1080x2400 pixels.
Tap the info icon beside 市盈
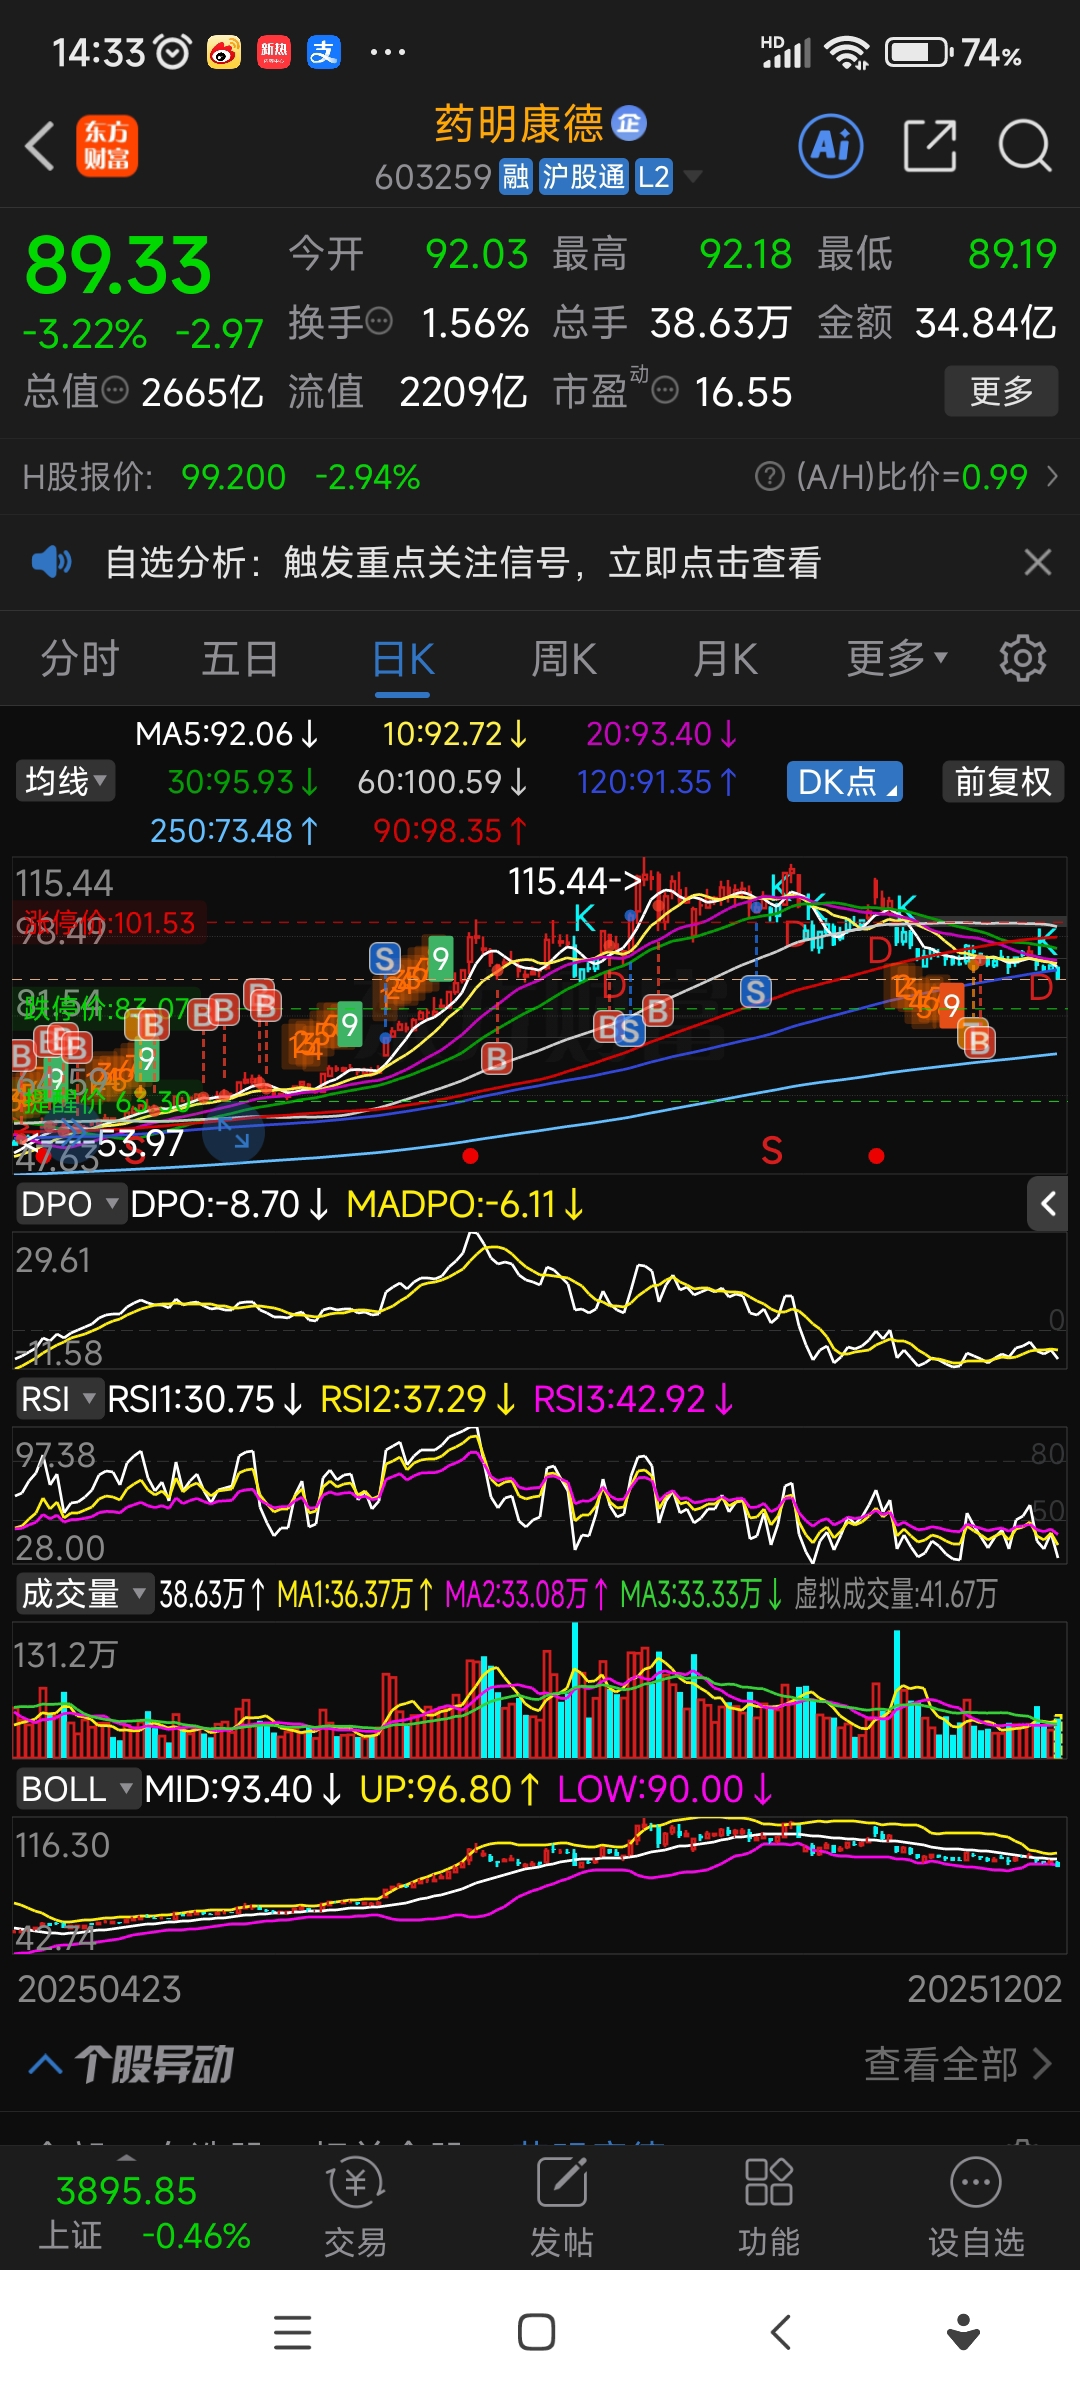[x=665, y=390]
